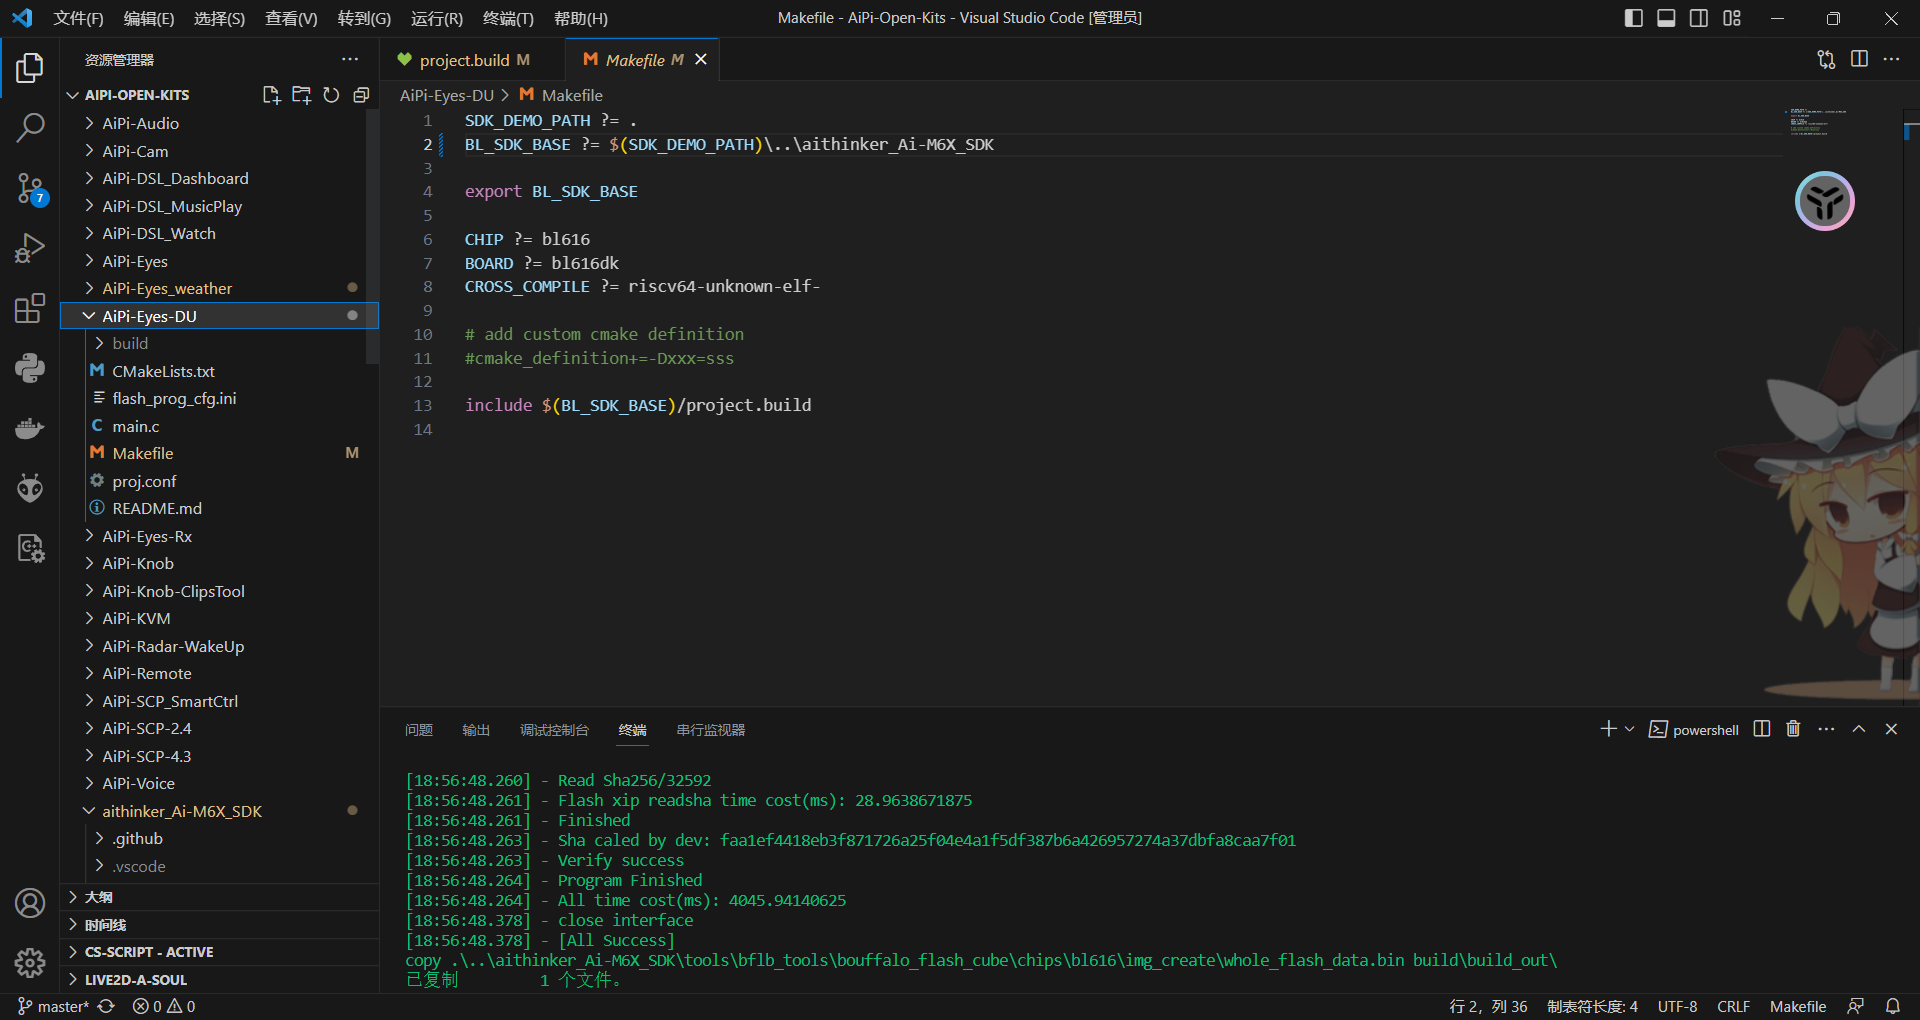Screen dimensions: 1920x1020
Task: Open the PlatformIO alien icon
Action: (30, 488)
